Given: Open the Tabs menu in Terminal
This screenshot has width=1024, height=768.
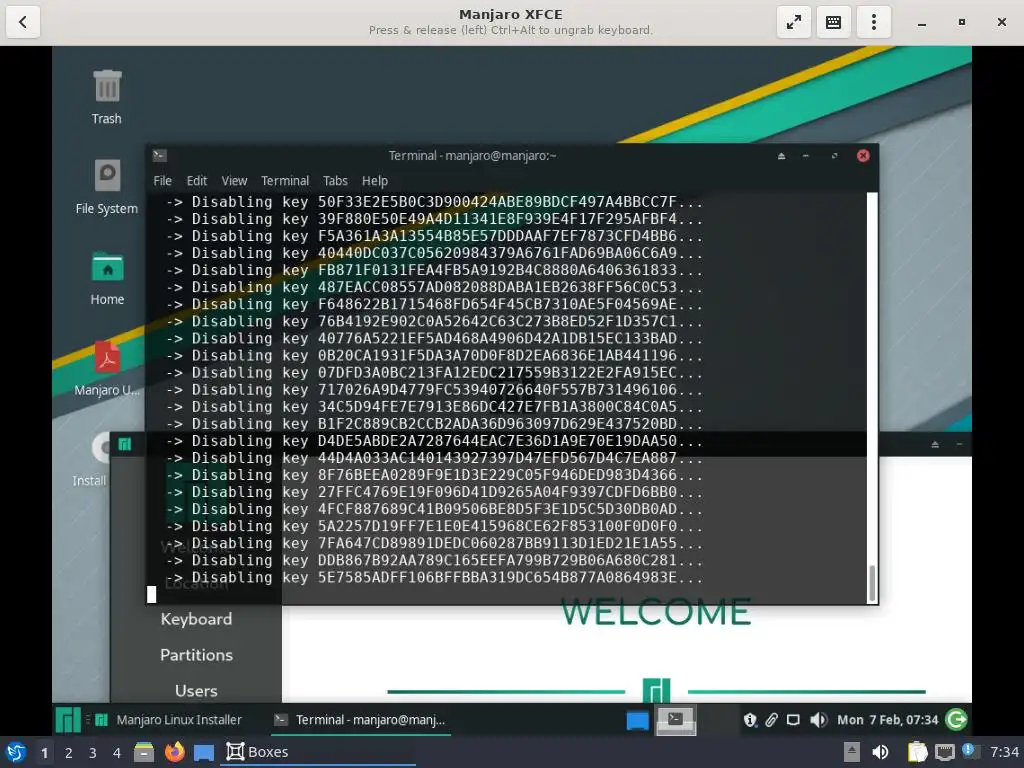Looking at the screenshot, I should (335, 181).
